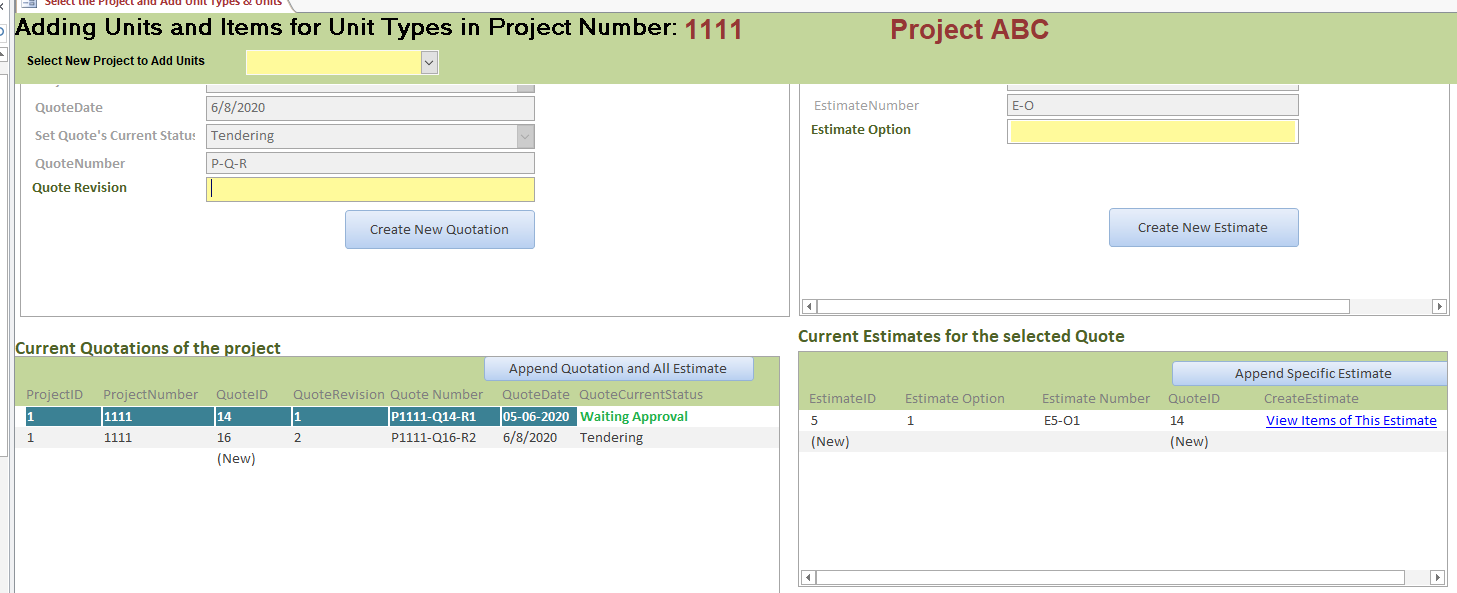Click QuoteID cell 16 in quotations list

pyautogui.click(x=224, y=438)
